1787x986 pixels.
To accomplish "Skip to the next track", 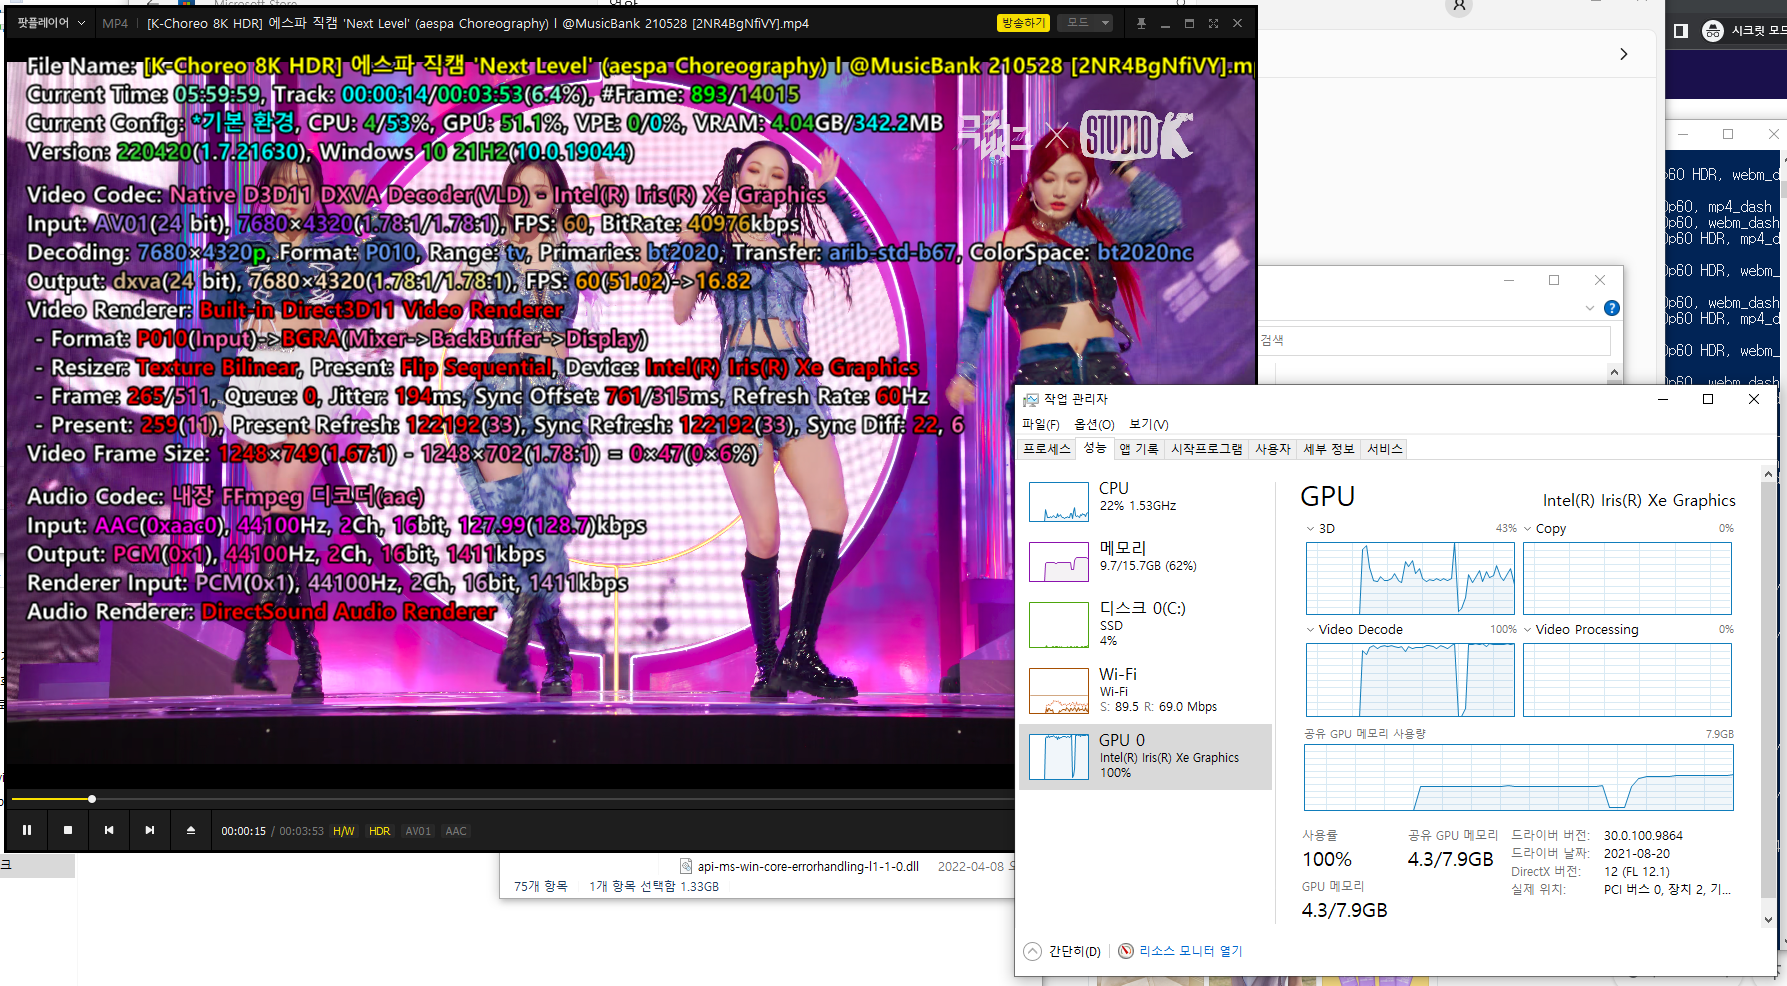I will point(150,830).
